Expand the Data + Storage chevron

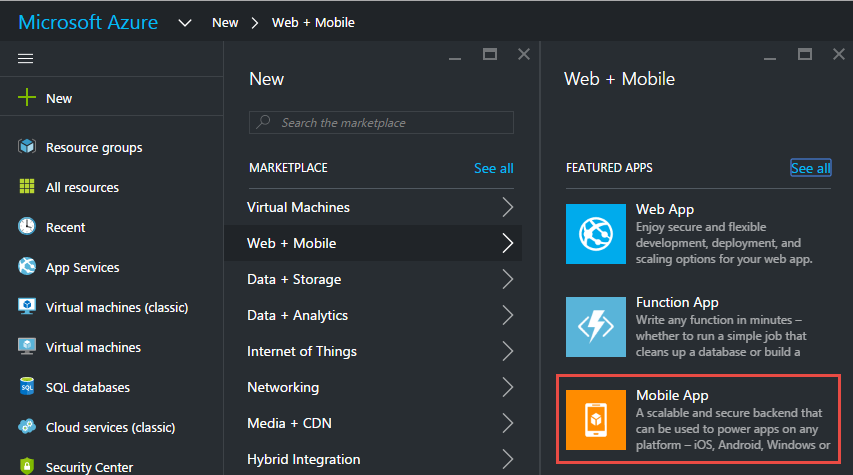(507, 279)
